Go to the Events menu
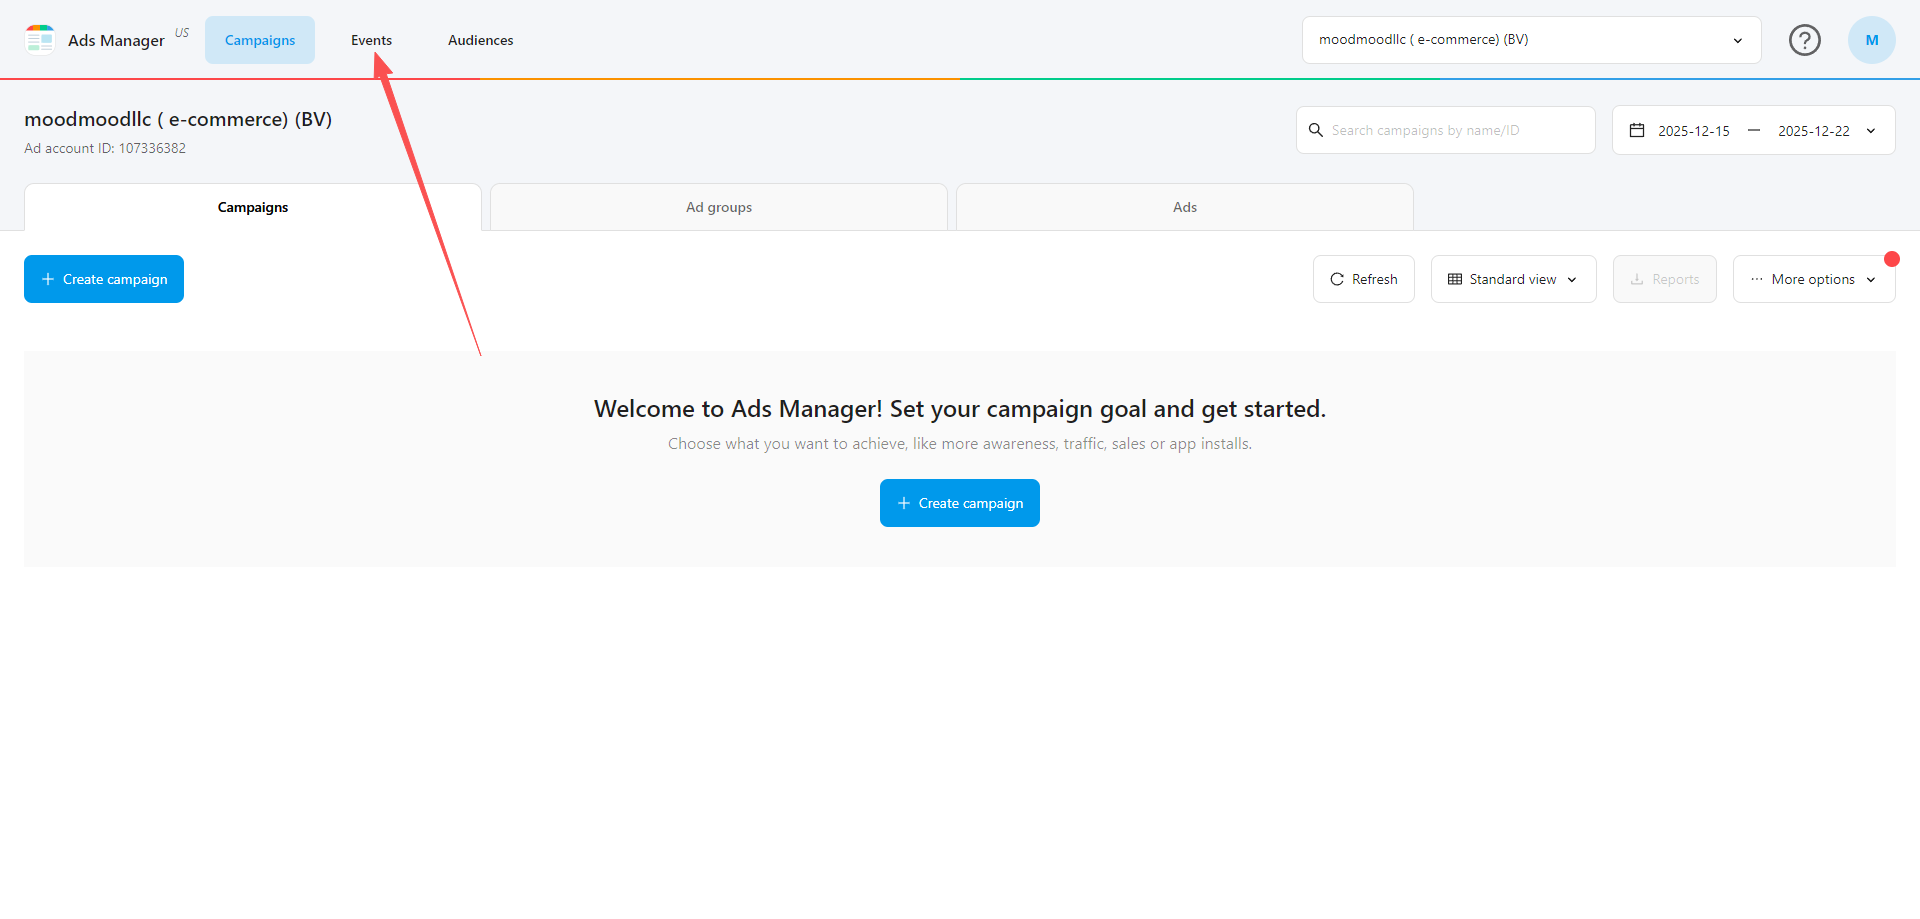 coord(371,40)
